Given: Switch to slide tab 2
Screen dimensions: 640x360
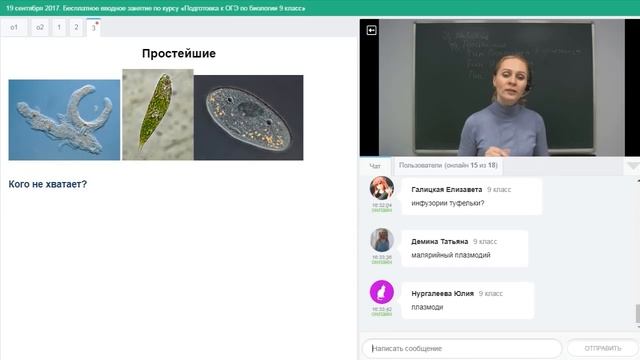Looking at the screenshot, I should [x=76, y=27].
